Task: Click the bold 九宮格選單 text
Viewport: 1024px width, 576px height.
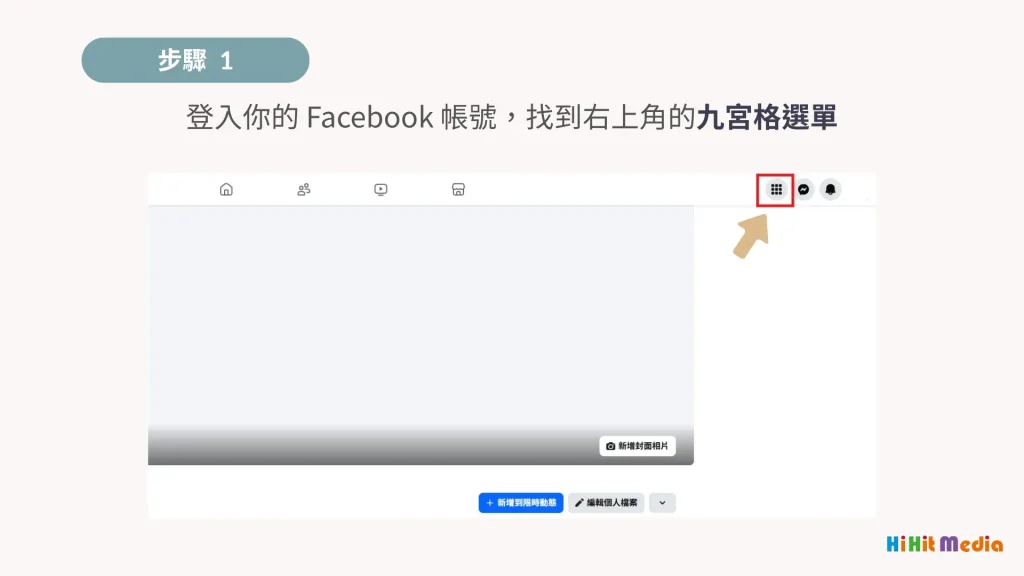Action: (767, 118)
